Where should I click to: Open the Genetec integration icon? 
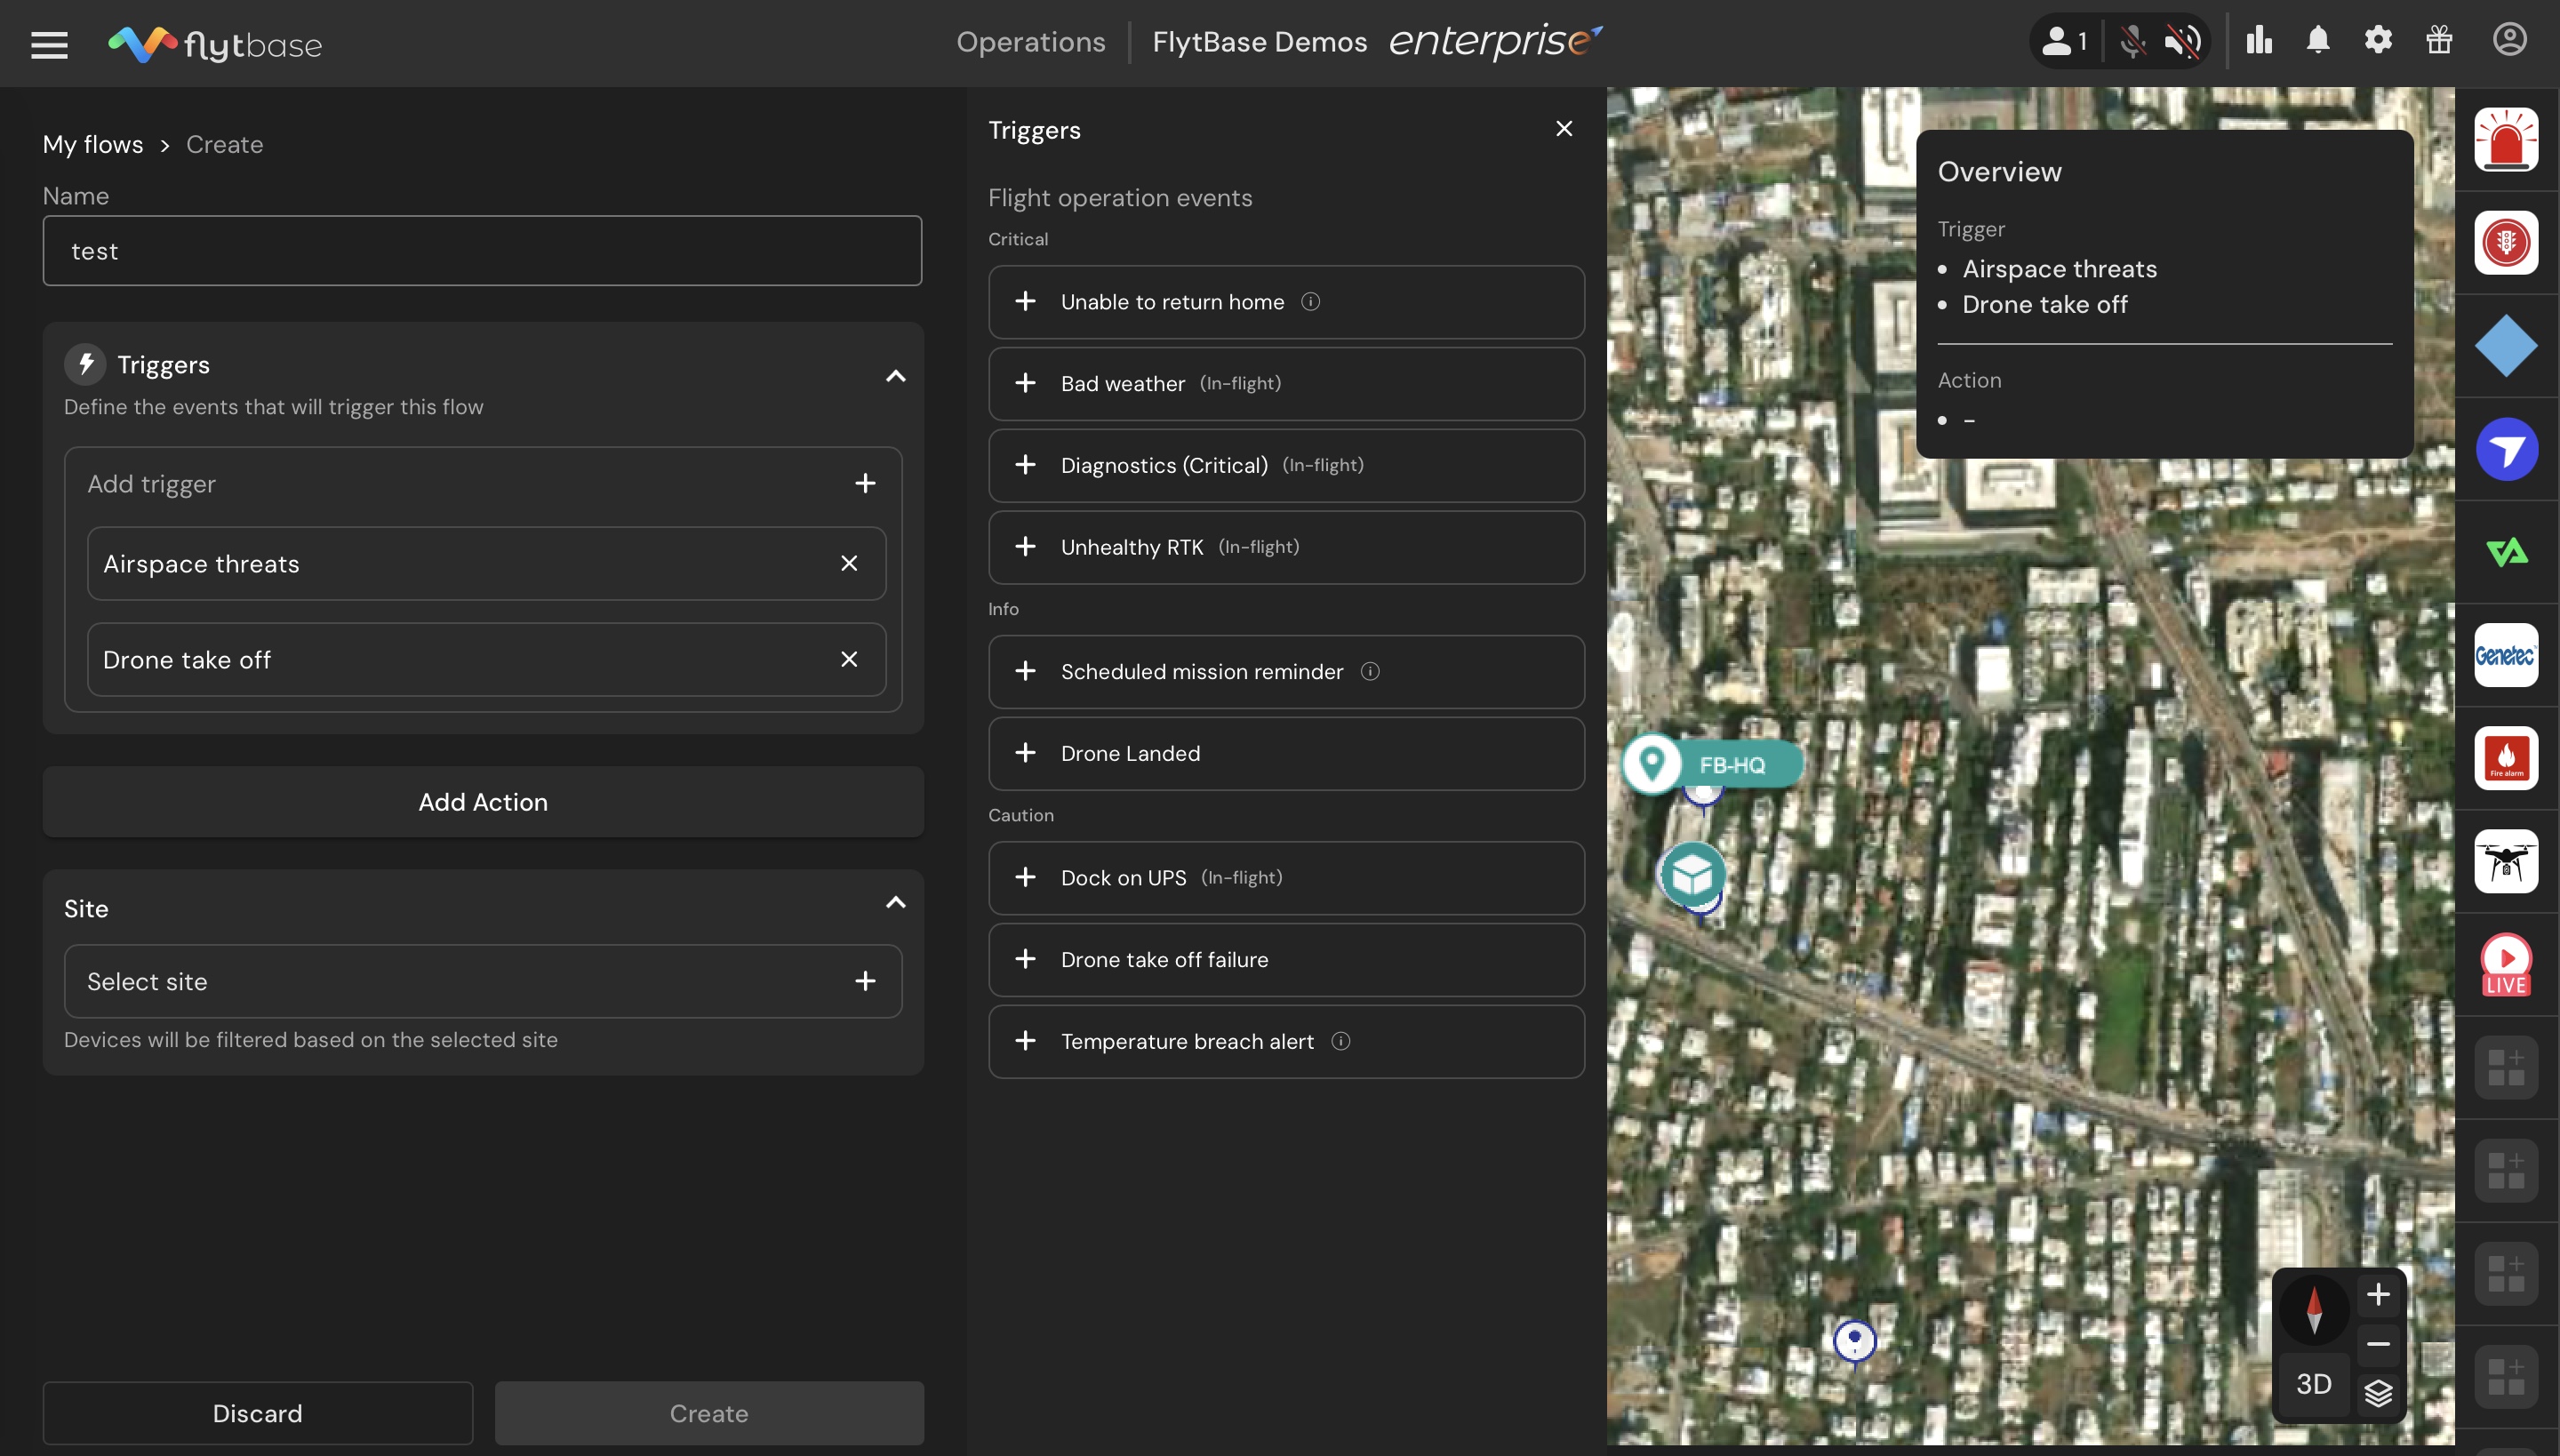coord(2505,655)
